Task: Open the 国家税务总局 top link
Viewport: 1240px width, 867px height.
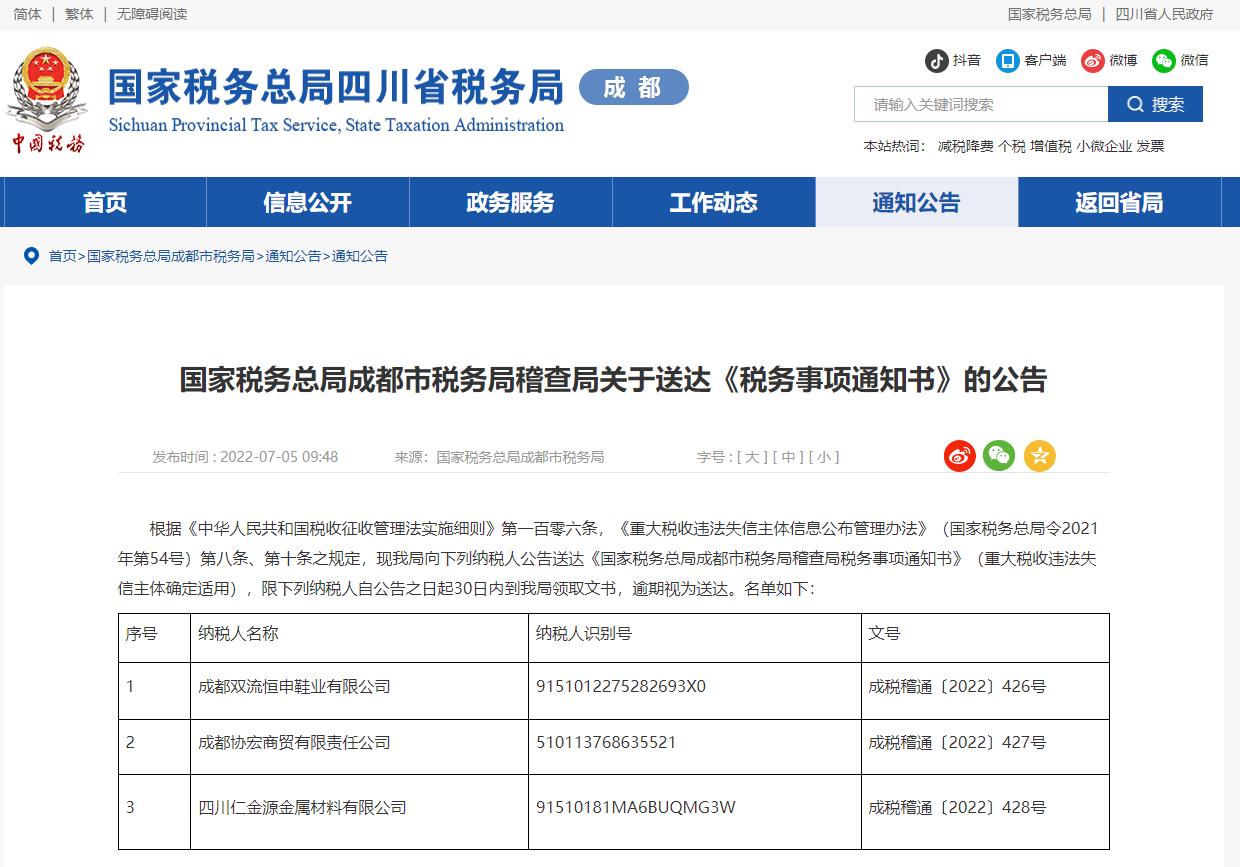Action: pos(1049,14)
